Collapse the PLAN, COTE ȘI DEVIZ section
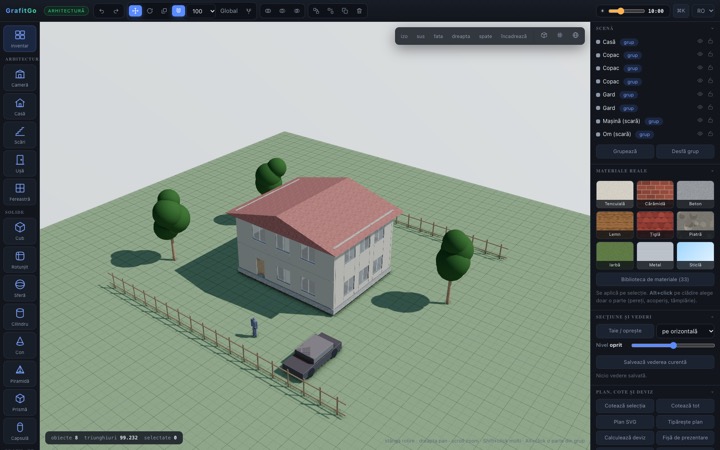Screen dimensions: 720x450 [712, 392]
